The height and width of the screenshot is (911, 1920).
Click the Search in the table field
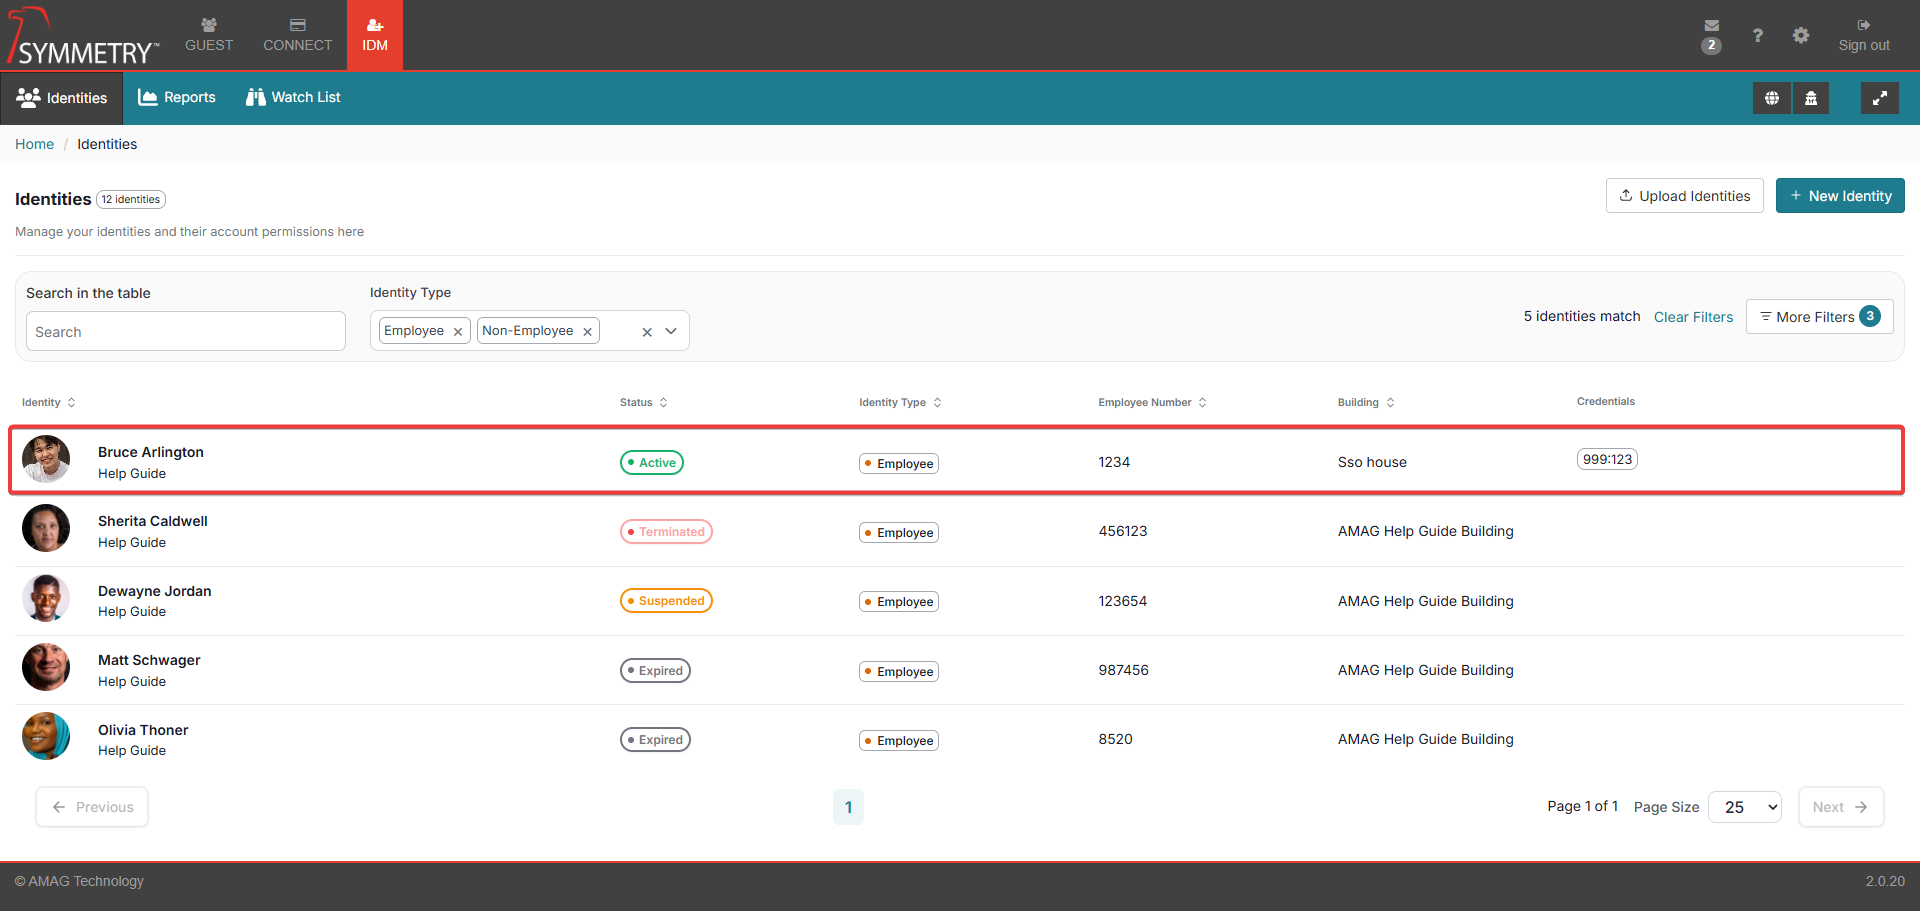(186, 332)
